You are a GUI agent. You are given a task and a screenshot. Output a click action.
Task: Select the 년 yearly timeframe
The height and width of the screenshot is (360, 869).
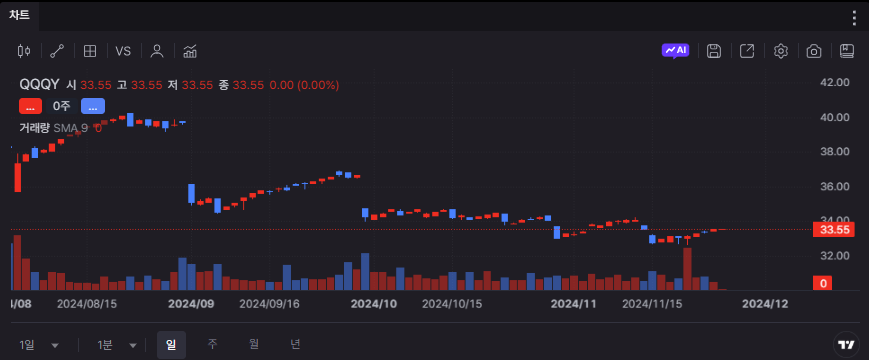tap(295, 344)
